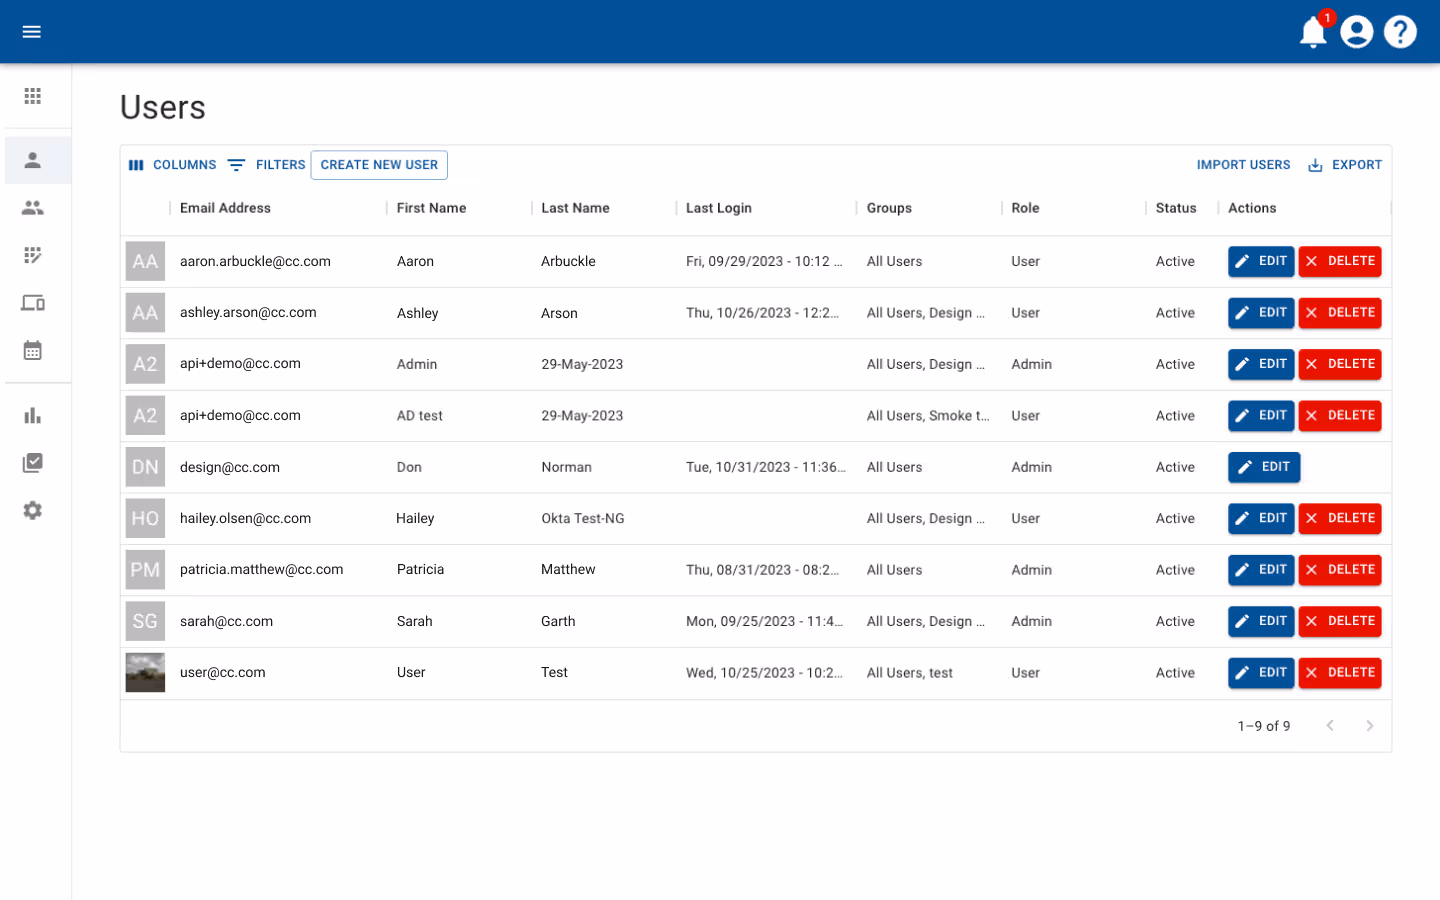Export the users list
1440x900 pixels.
pos(1345,164)
